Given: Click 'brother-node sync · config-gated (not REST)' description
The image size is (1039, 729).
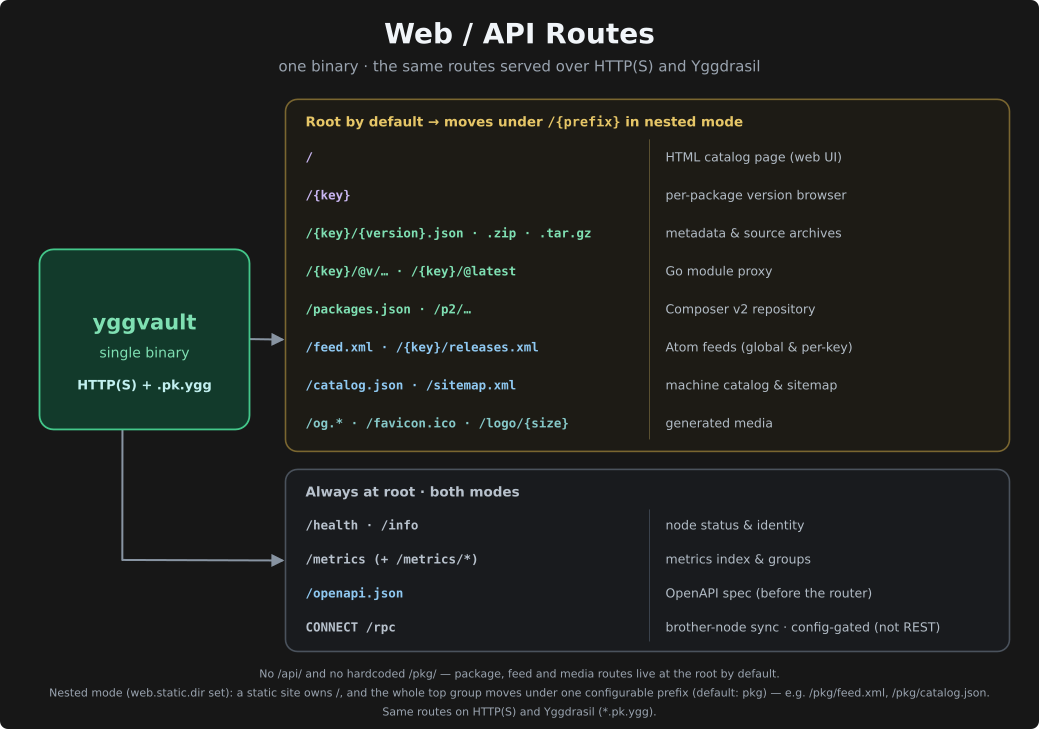Looking at the screenshot, I should (x=802, y=628).
